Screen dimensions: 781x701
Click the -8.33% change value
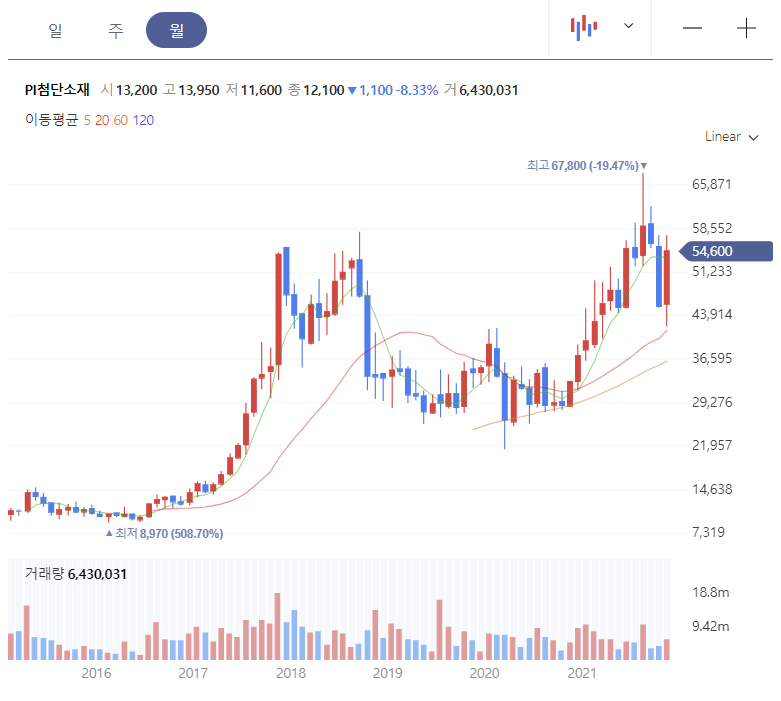[417, 90]
